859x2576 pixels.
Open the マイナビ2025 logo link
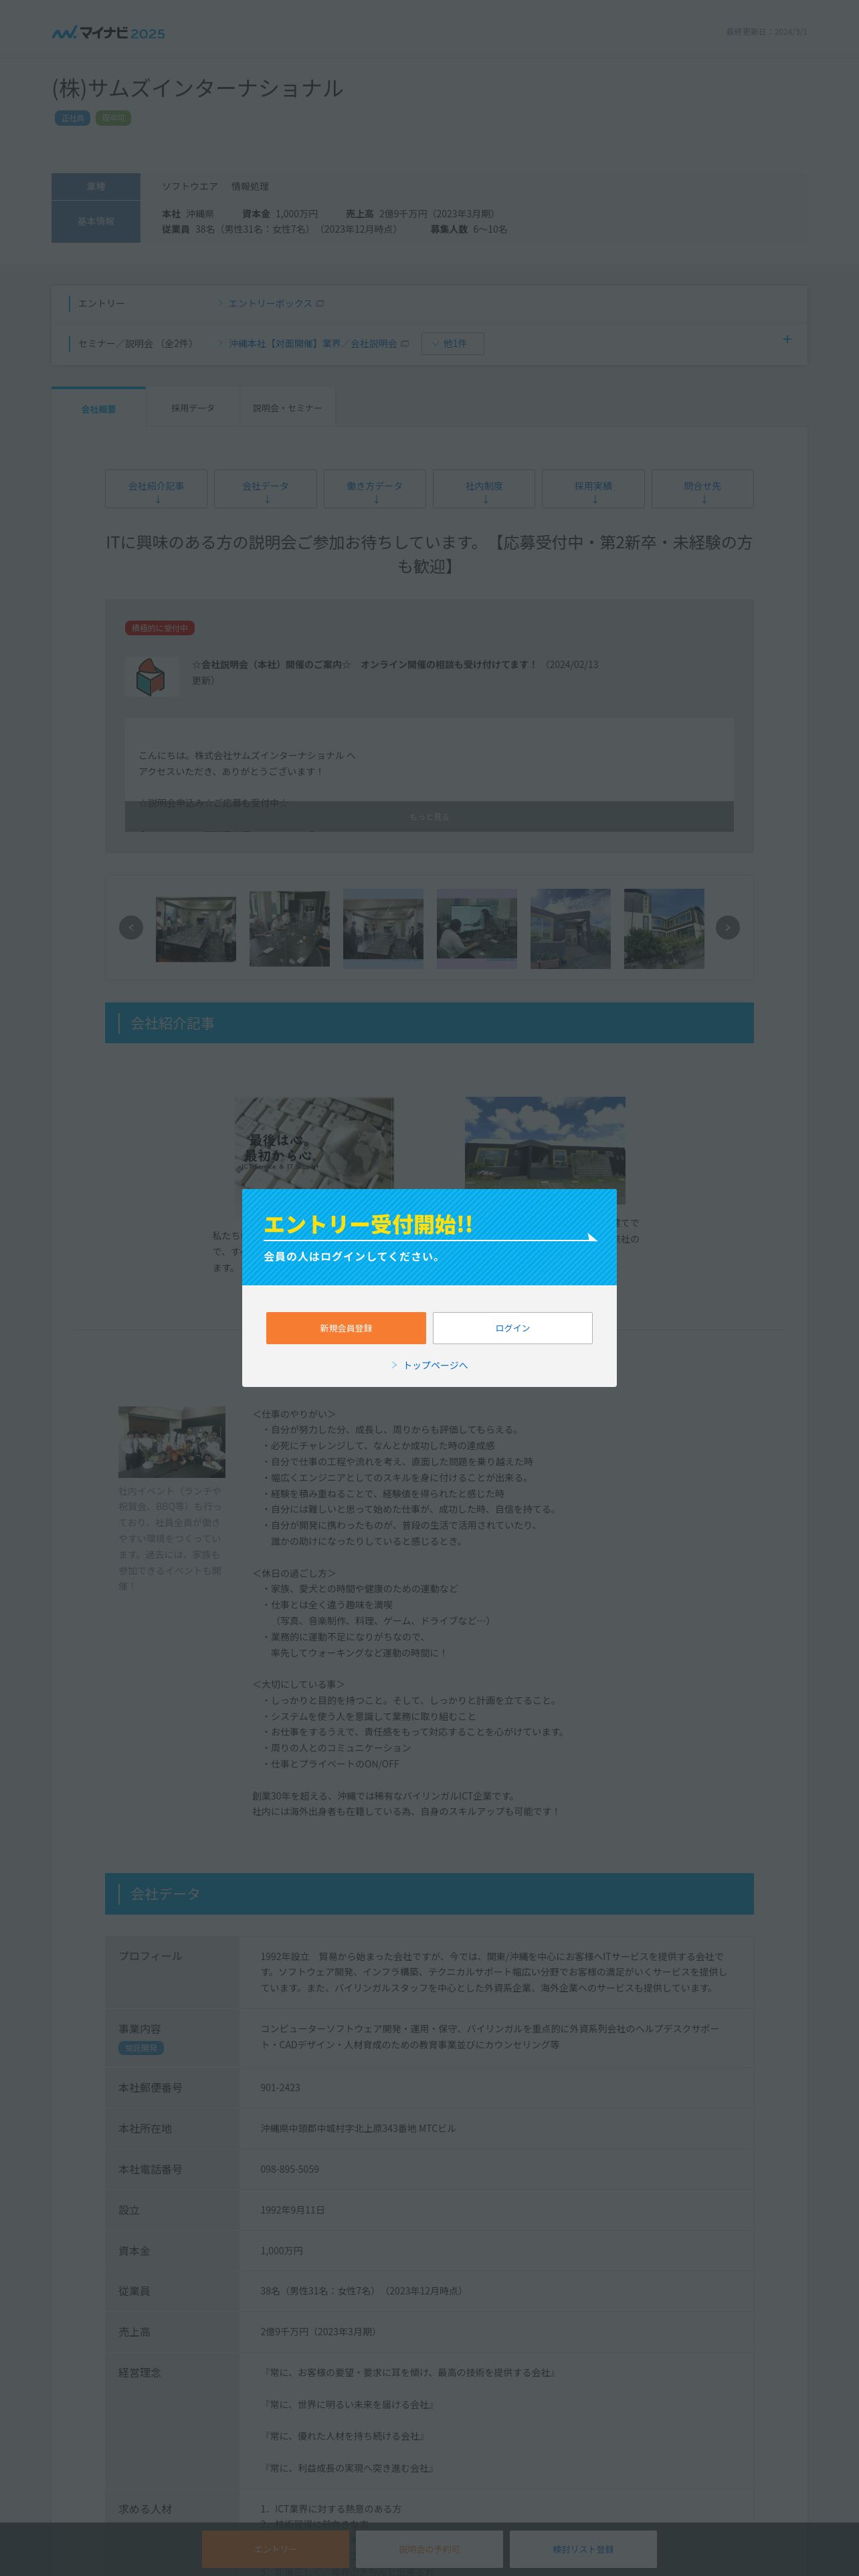coord(109,33)
